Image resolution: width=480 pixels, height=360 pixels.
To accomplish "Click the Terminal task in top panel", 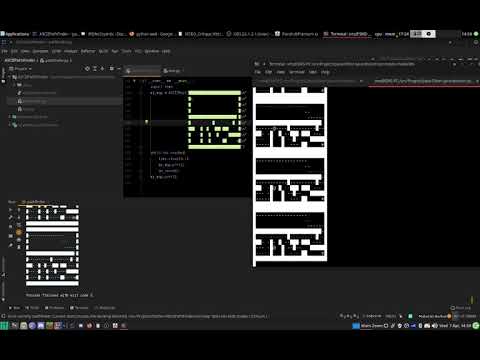I will click(347, 34).
